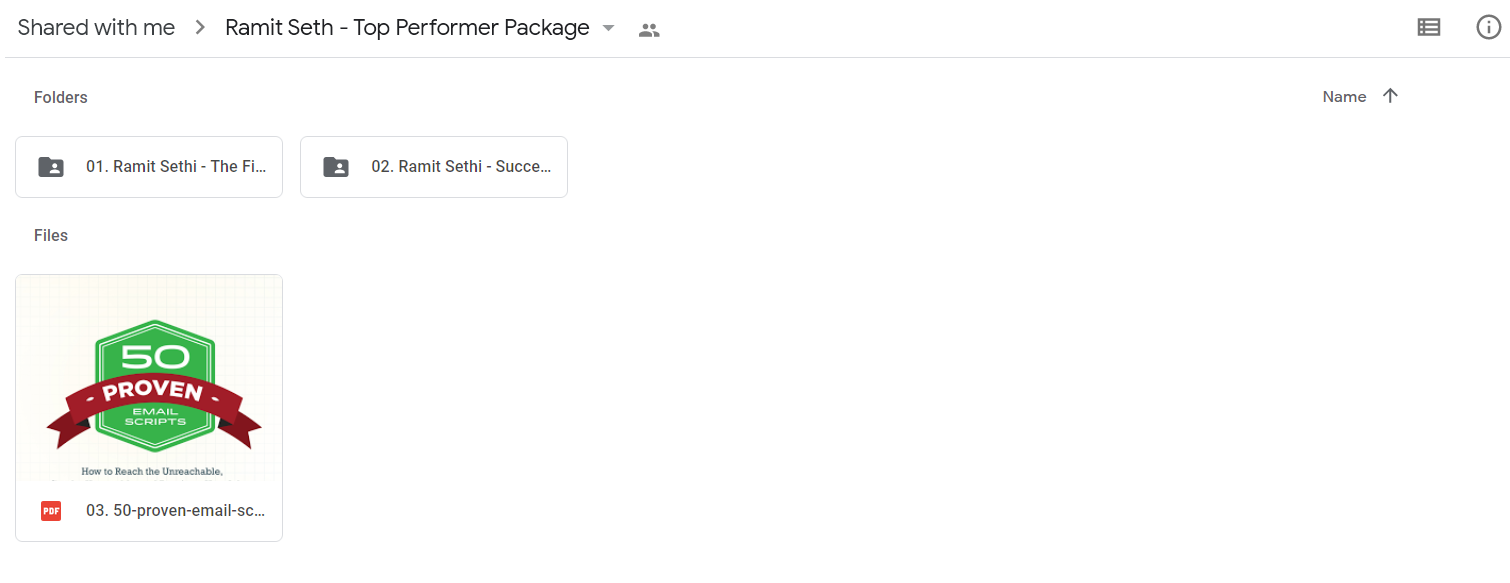Viewport: 1510px width, 583px height.
Task: Click the red PDF file type icon
Action: (51, 511)
